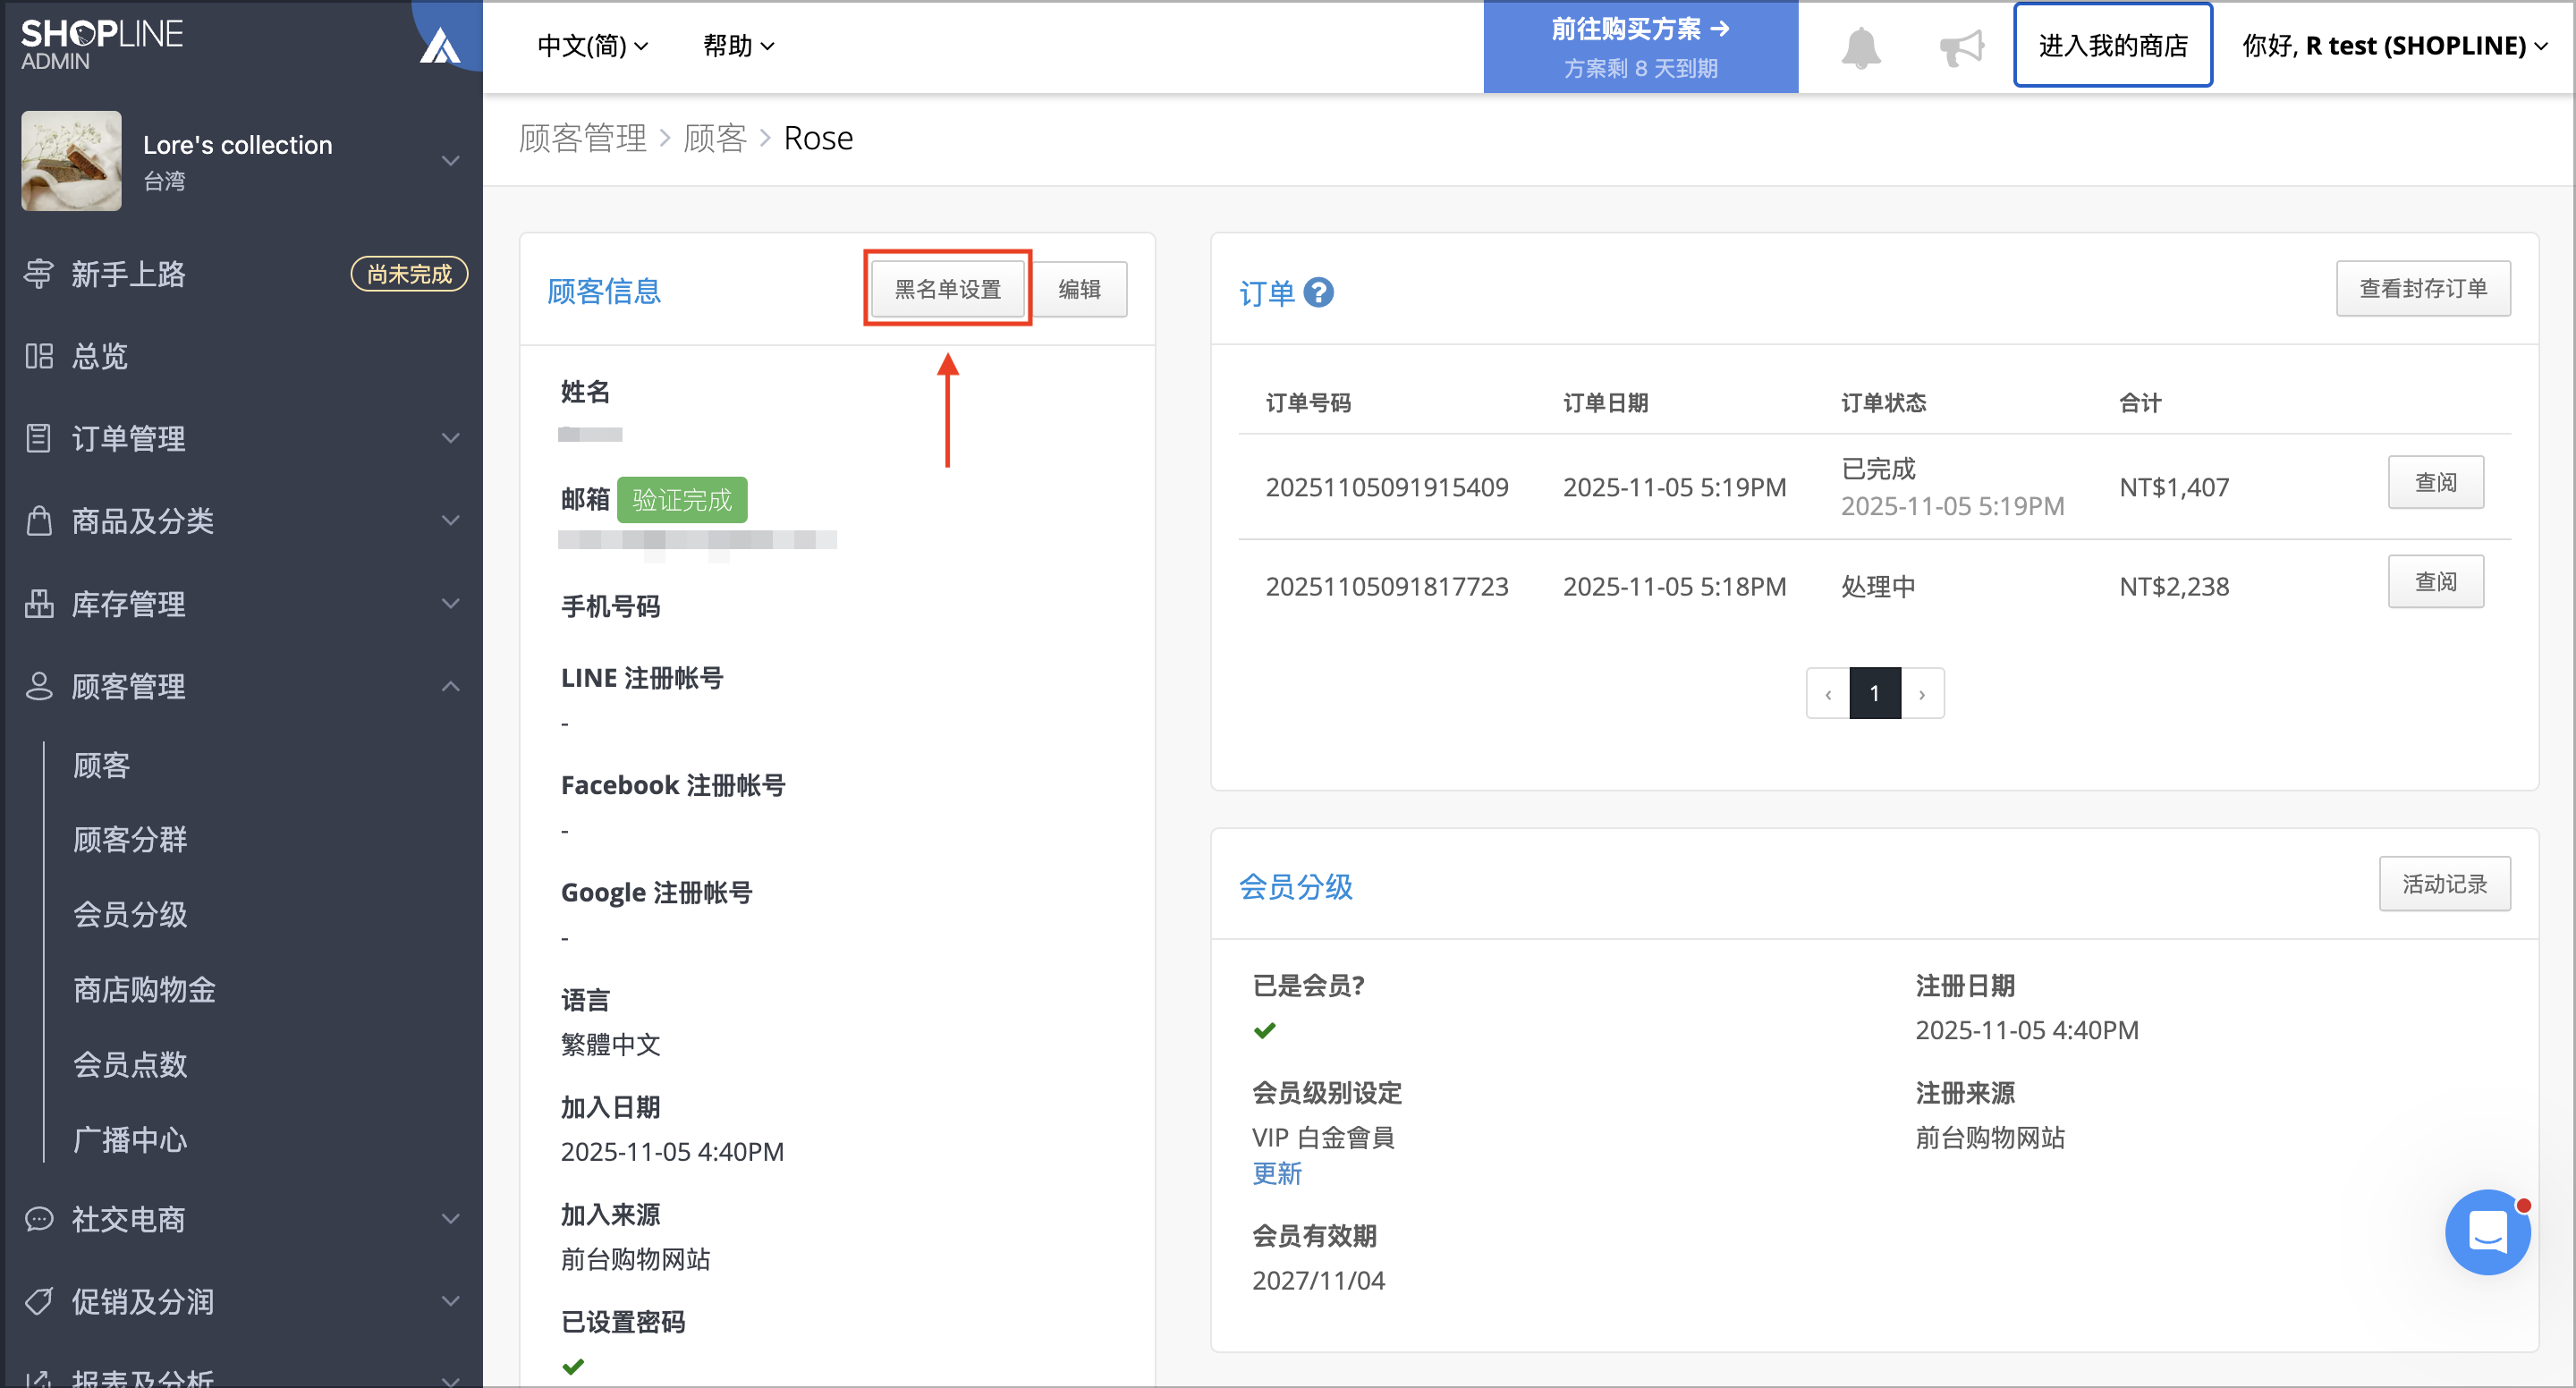The image size is (2576, 1388).
Task: Open the 顾客 submenu item
Action: tap(101, 765)
